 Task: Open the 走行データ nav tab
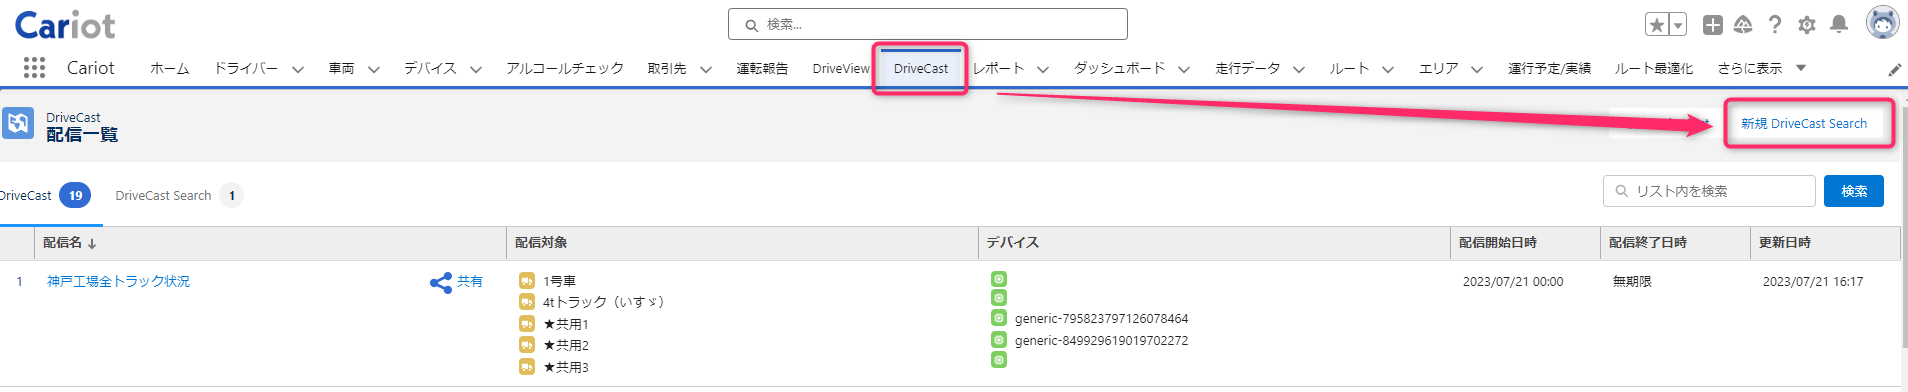tap(1248, 68)
